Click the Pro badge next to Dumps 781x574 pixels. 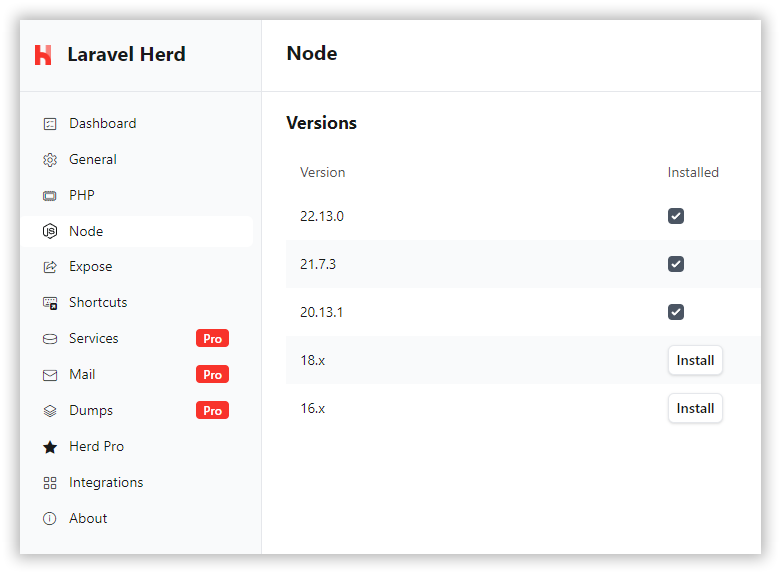pyautogui.click(x=212, y=411)
